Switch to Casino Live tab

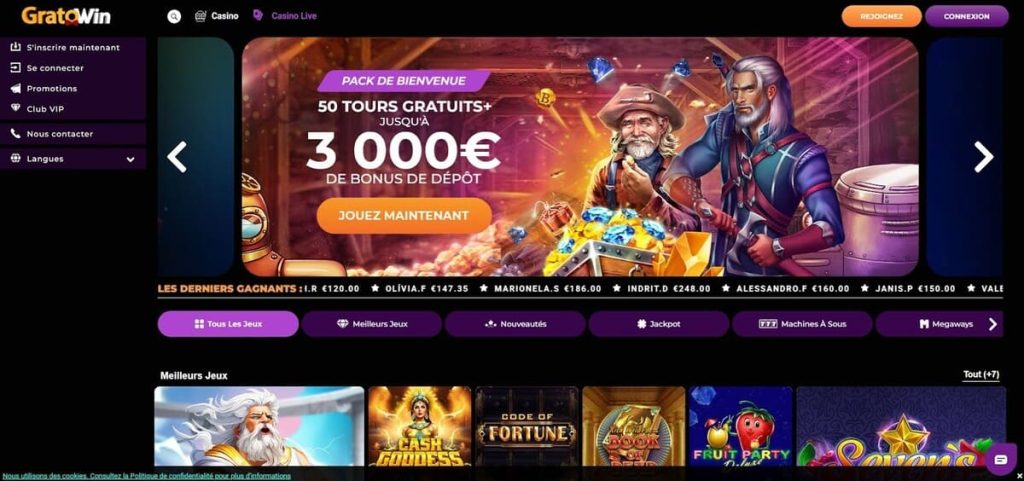(x=285, y=16)
